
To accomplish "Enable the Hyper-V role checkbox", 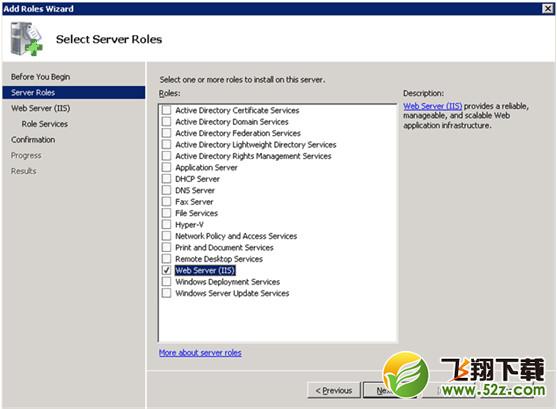I will (x=166, y=224).
